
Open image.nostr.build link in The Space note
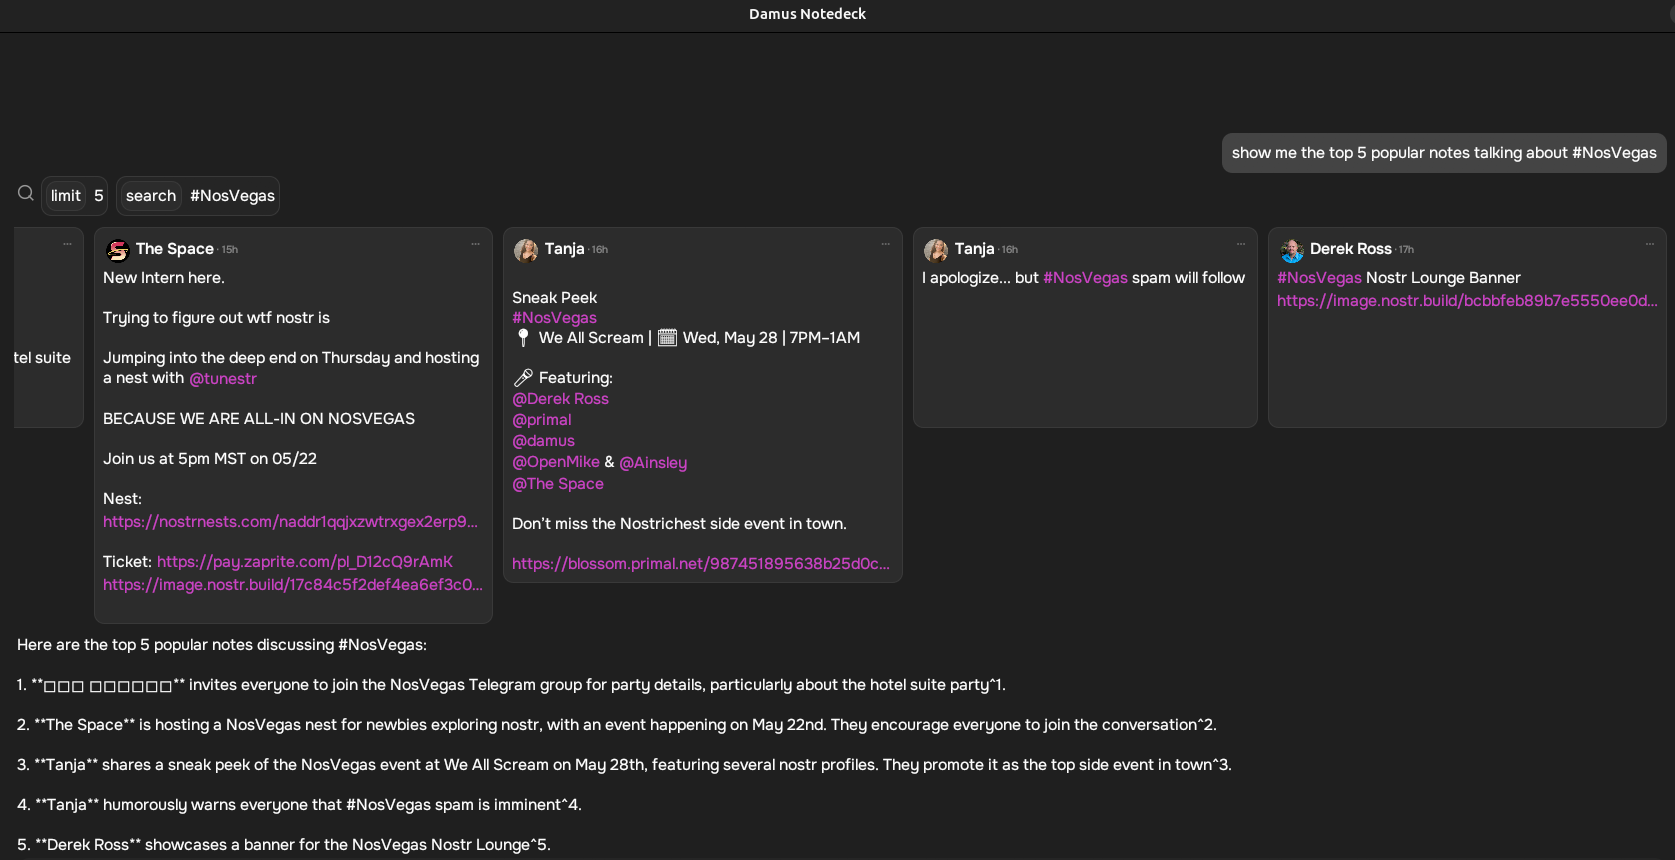[293, 585]
